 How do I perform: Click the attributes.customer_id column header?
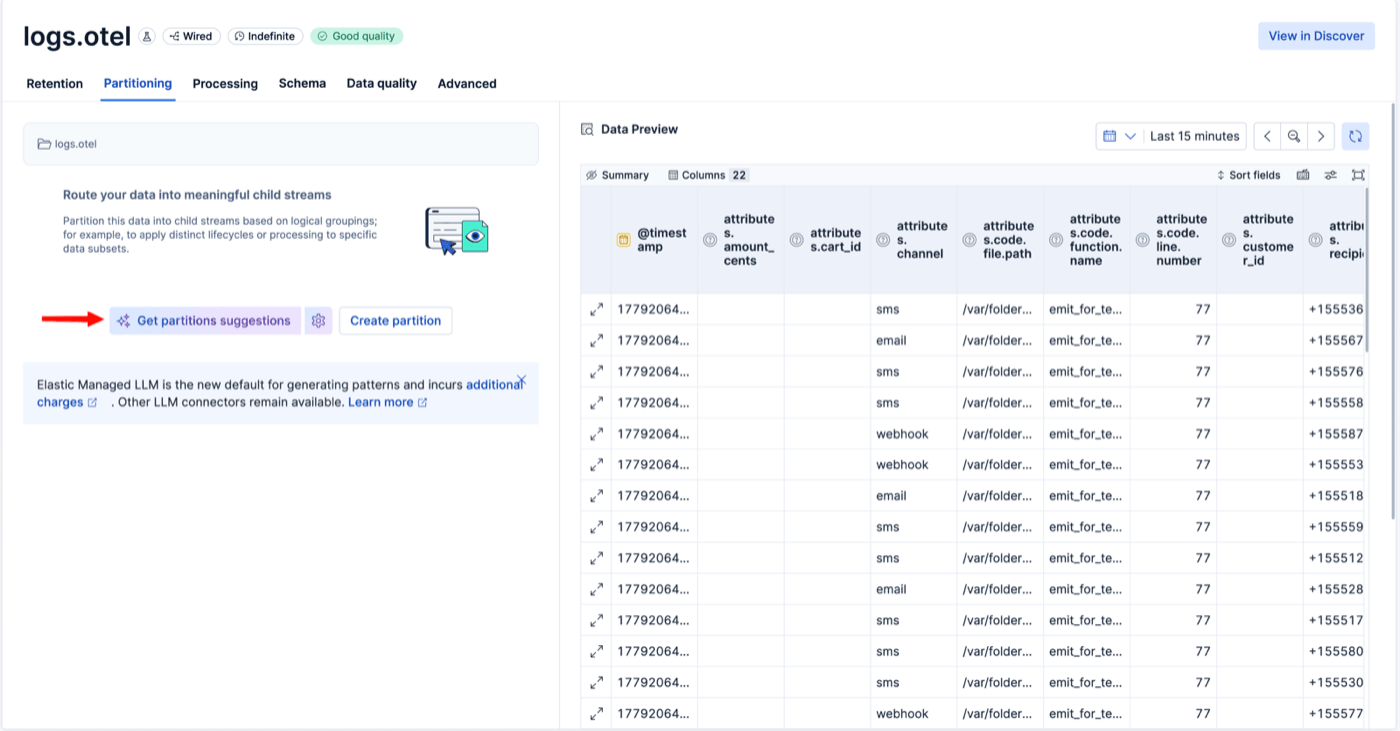point(1260,240)
